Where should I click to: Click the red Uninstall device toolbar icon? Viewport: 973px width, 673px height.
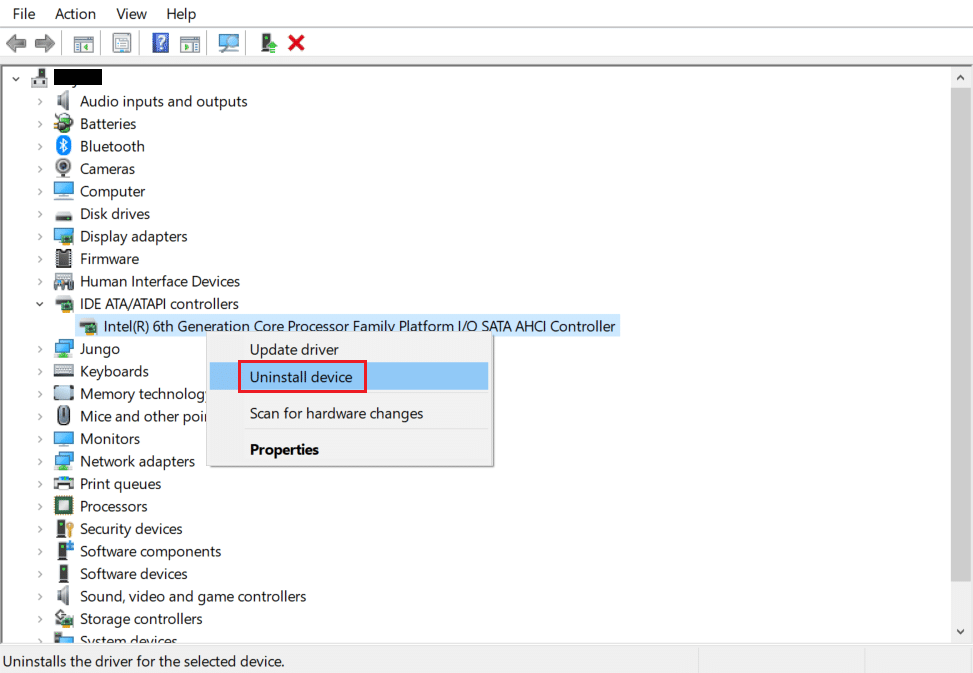point(296,42)
